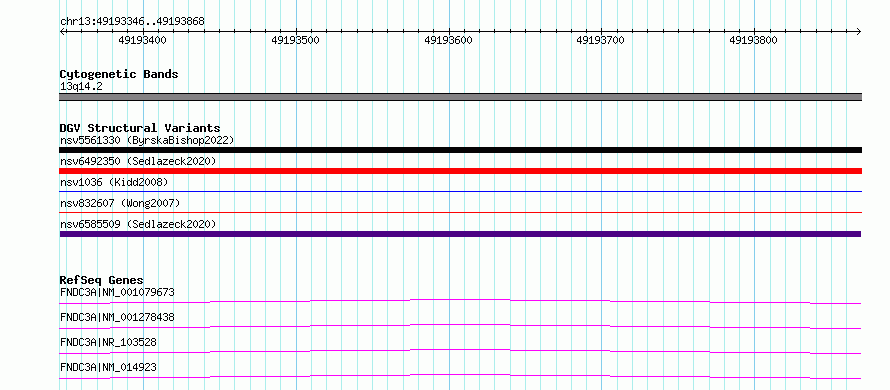This screenshot has width=890, height=390.
Task: Click the red nsv6492350 variant bar
Action: coord(460,171)
